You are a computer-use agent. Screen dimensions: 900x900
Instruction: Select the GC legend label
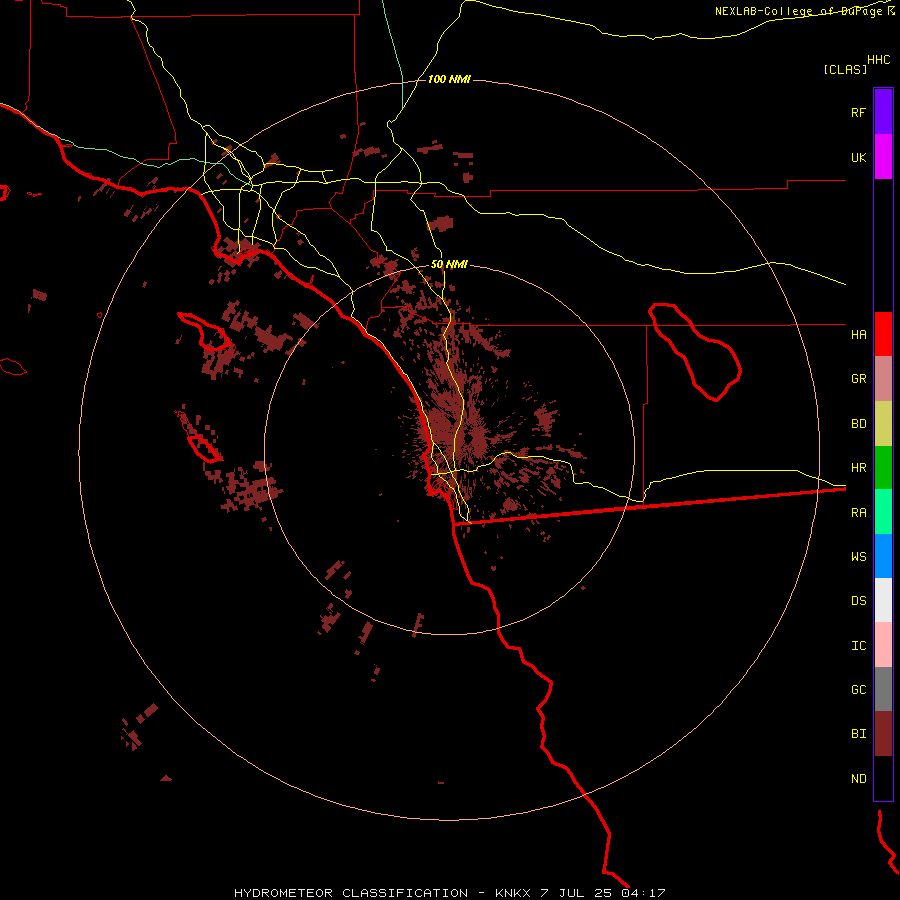pyautogui.click(x=858, y=689)
